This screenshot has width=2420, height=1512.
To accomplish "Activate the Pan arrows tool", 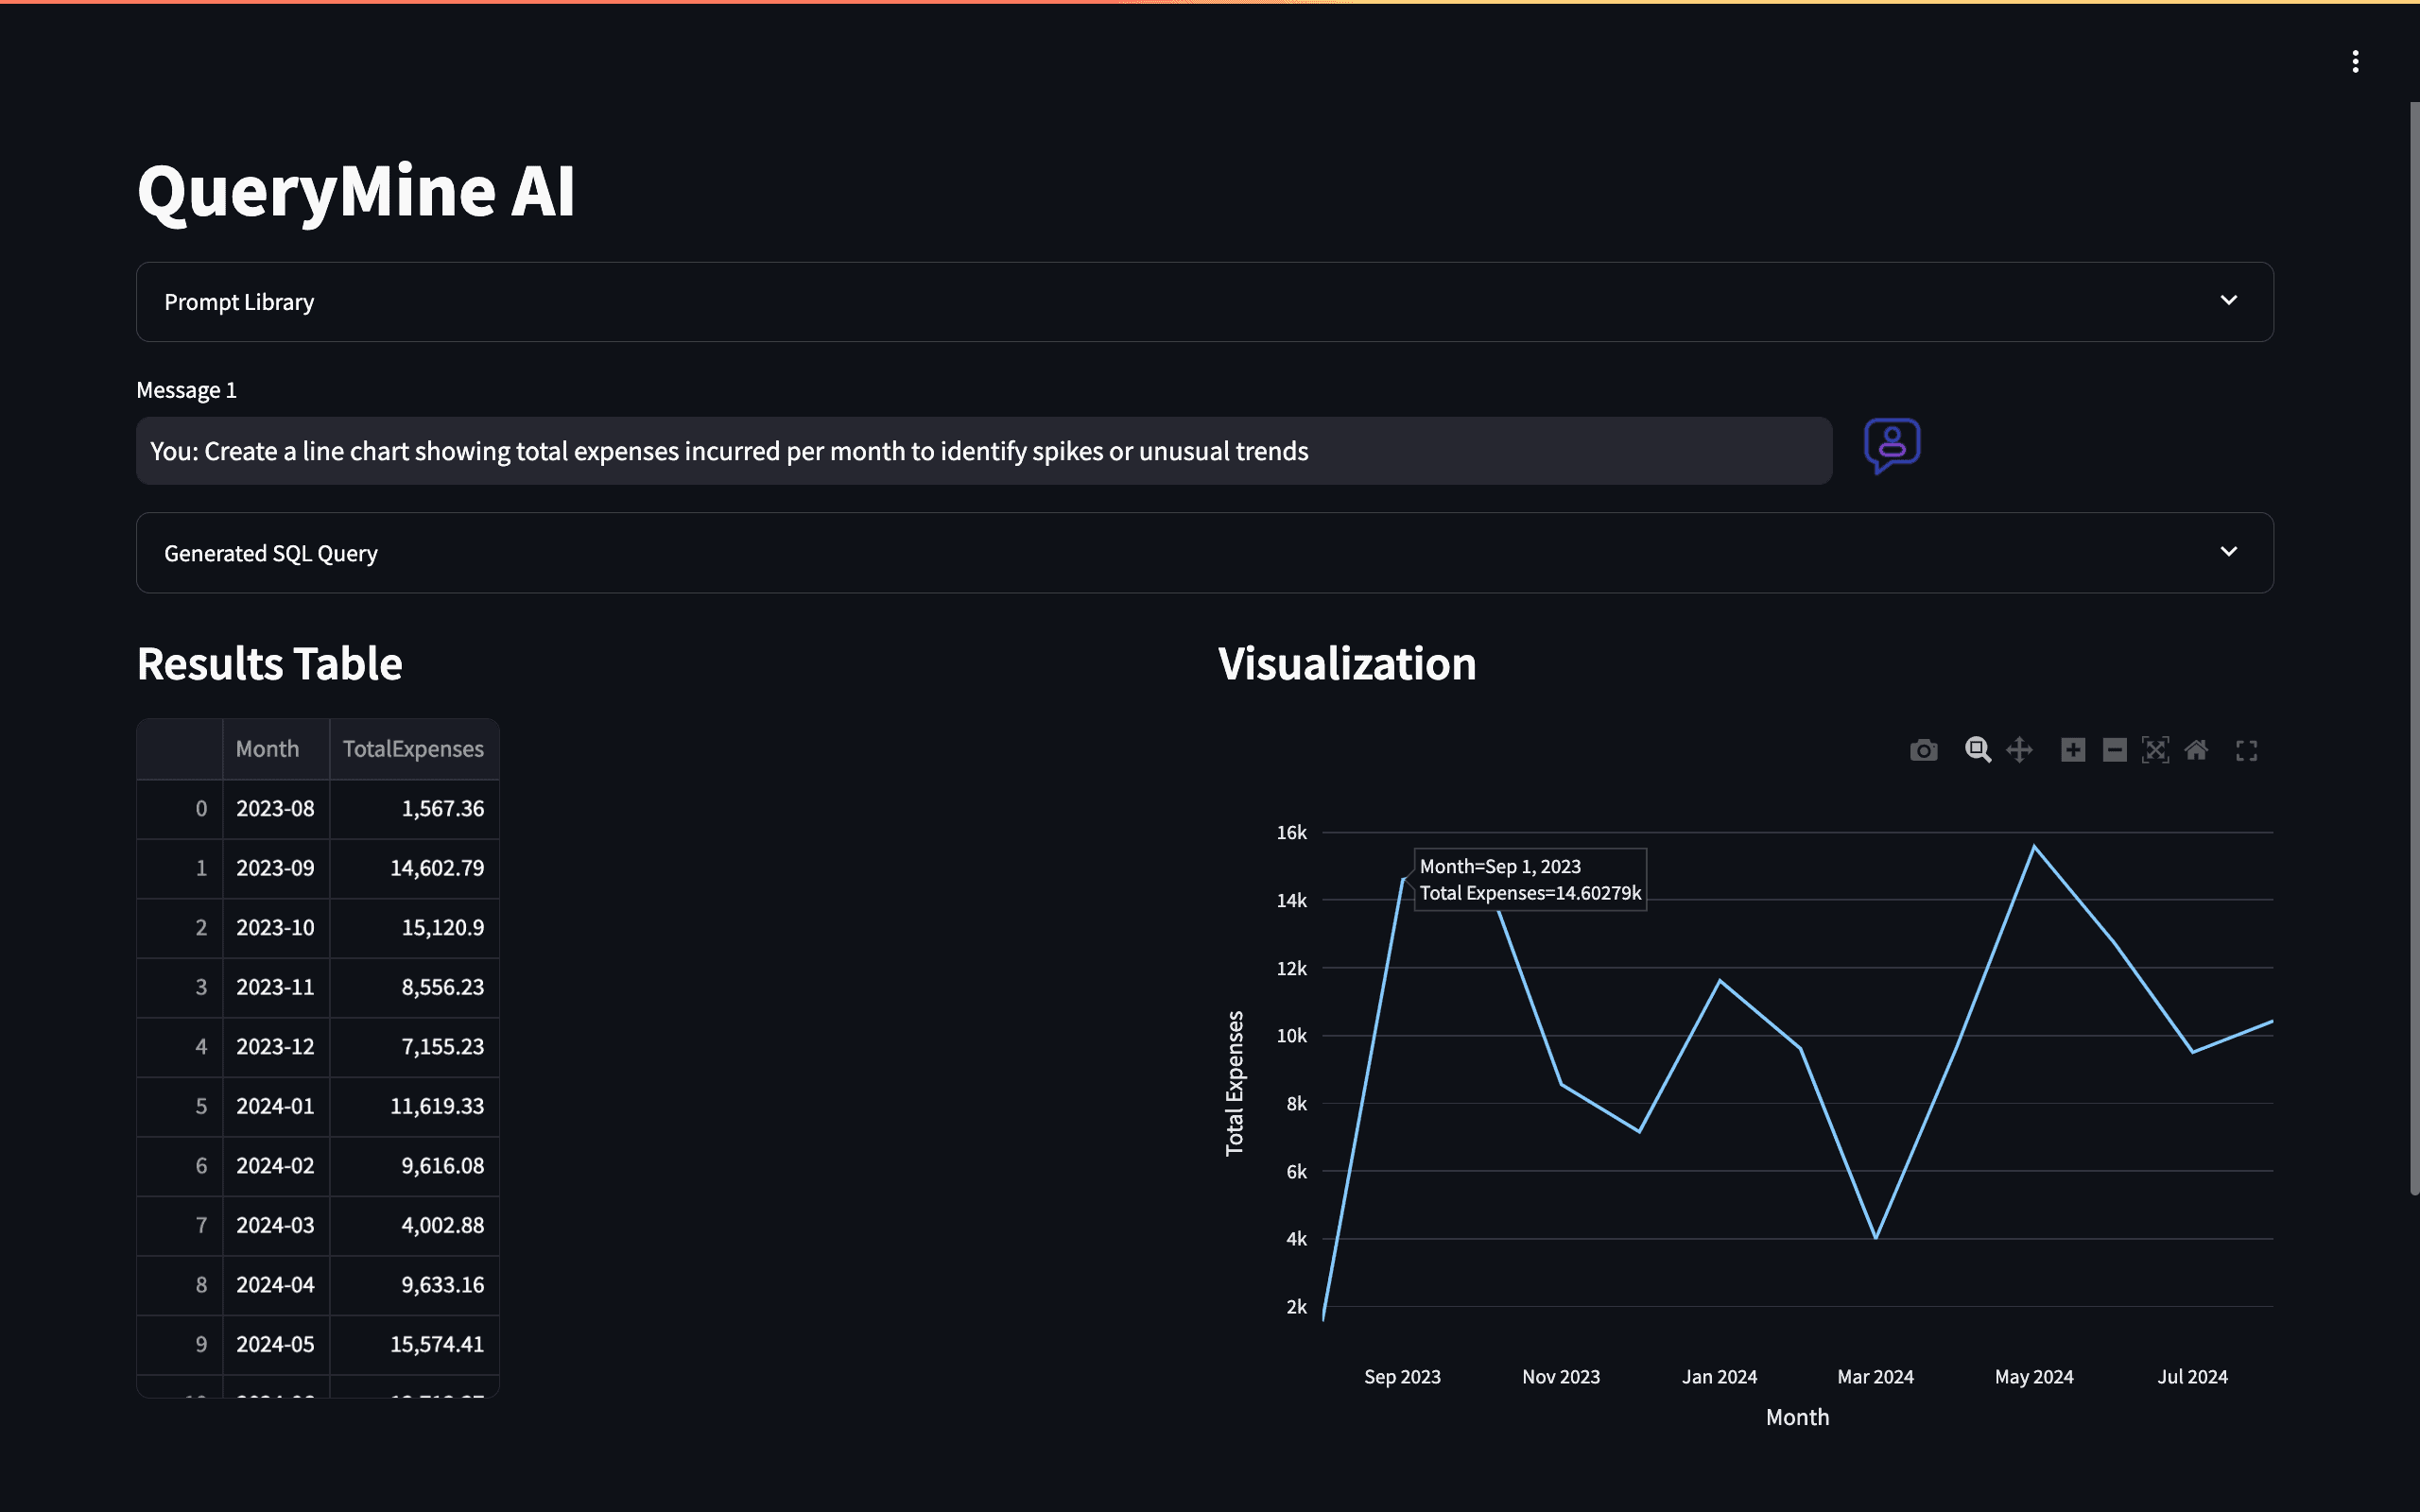I will tap(2019, 750).
